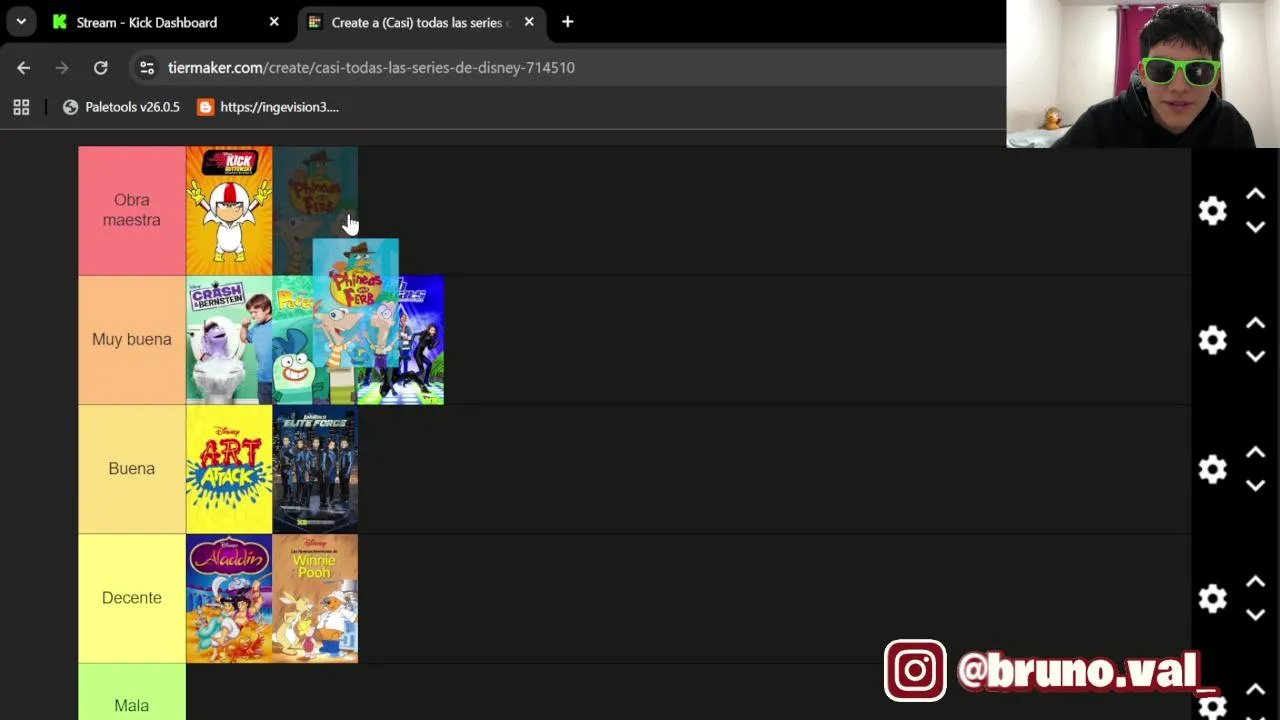Viewport: 1280px width, 720px height.
Task: Move Obra maestra tier down
Action: [1256, 227]
